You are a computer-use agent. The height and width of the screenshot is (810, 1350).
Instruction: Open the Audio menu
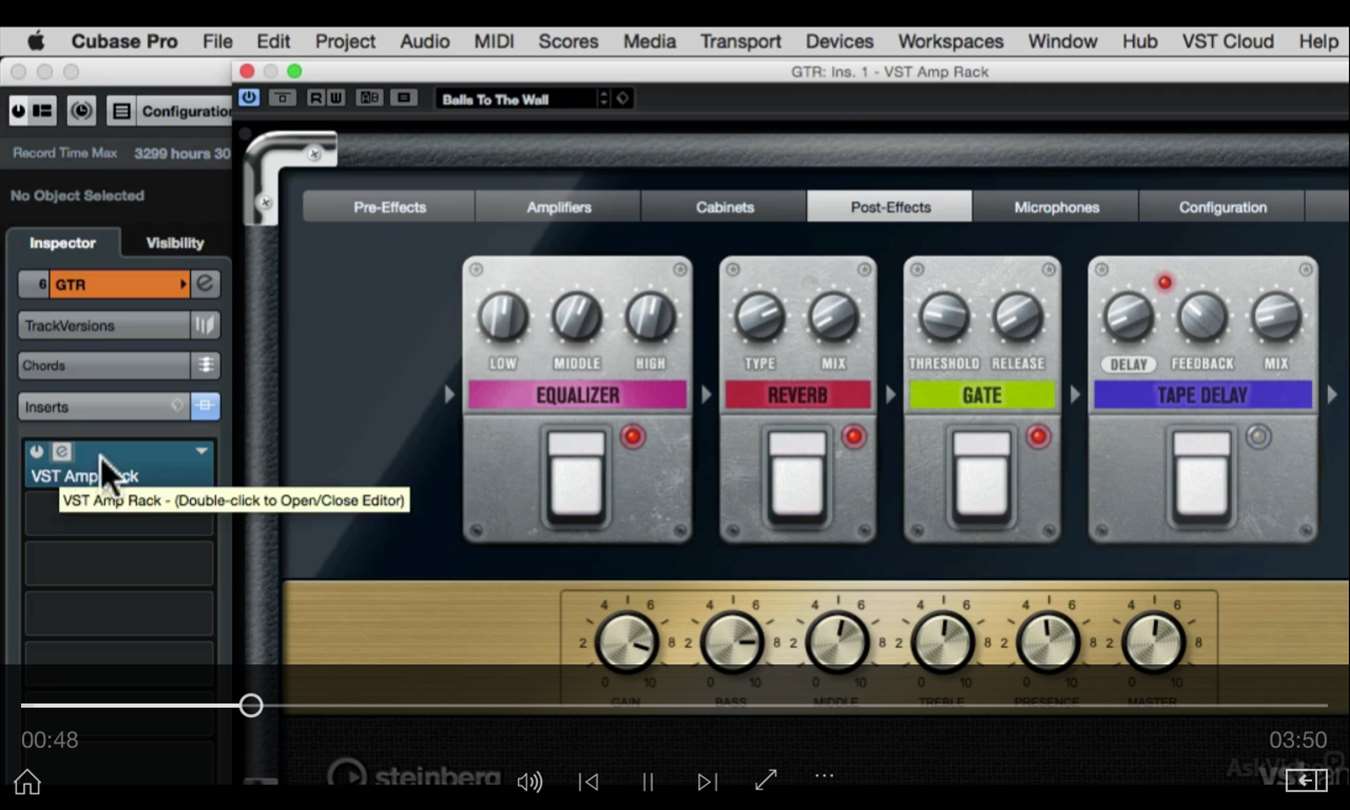(424, 41)
